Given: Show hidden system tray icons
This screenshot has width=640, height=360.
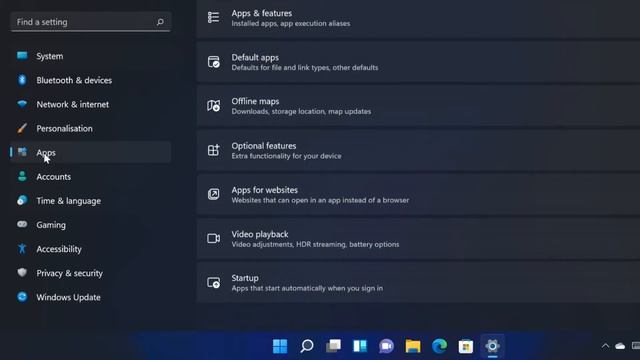Looking at the screenshot, I should click(605, 346).
